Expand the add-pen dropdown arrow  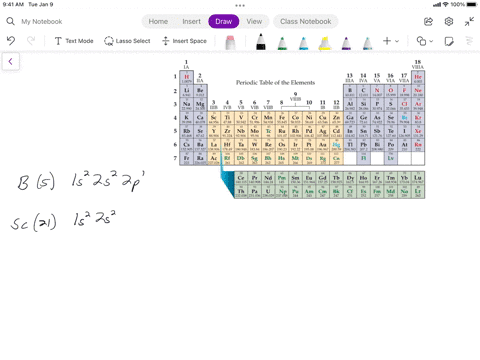[x=397, y=41]
